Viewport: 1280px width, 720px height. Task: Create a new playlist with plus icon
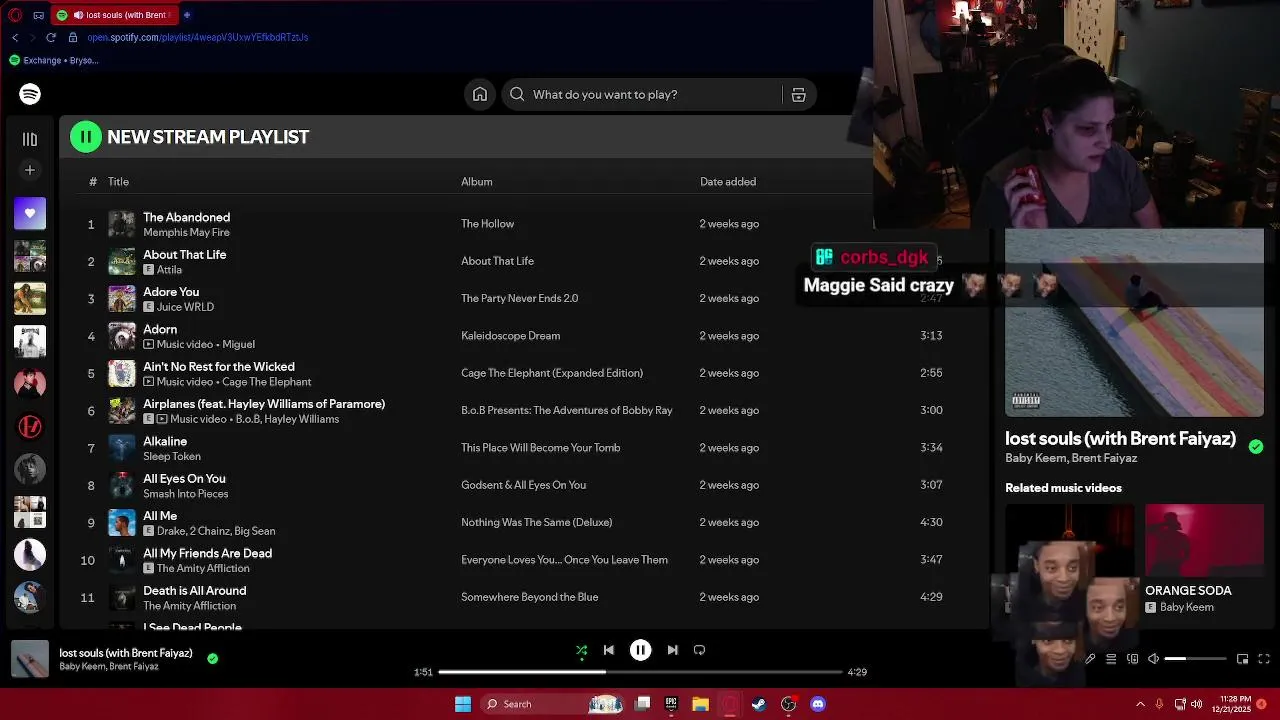pyautogui.click(x=30, y=170)
